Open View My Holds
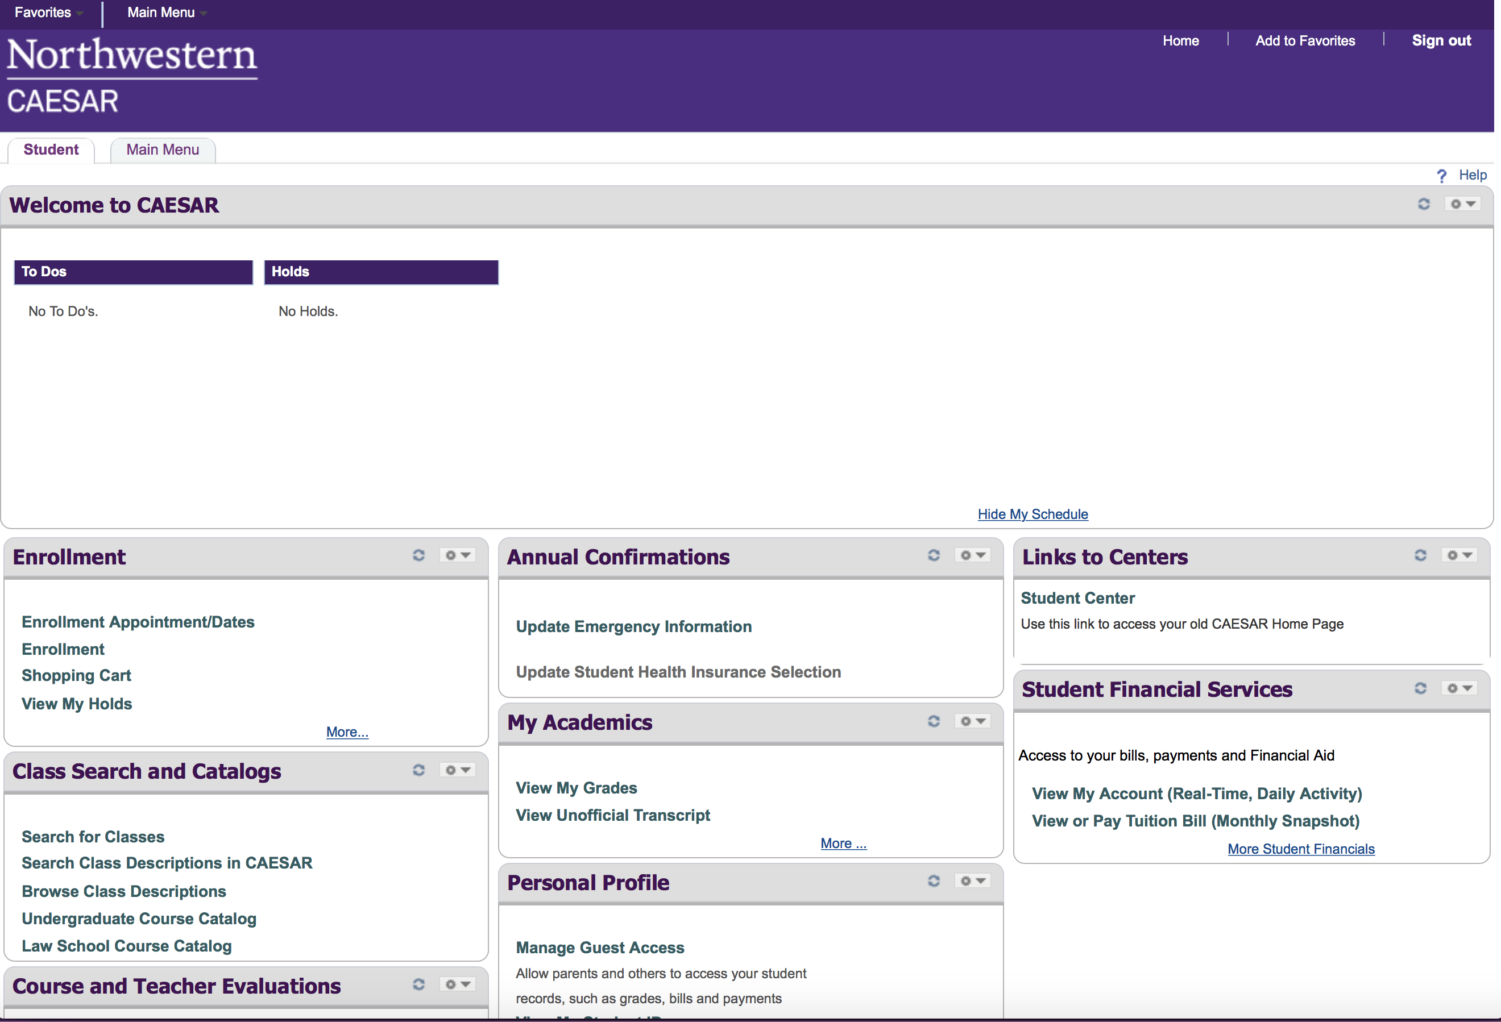 coord(77,704)
